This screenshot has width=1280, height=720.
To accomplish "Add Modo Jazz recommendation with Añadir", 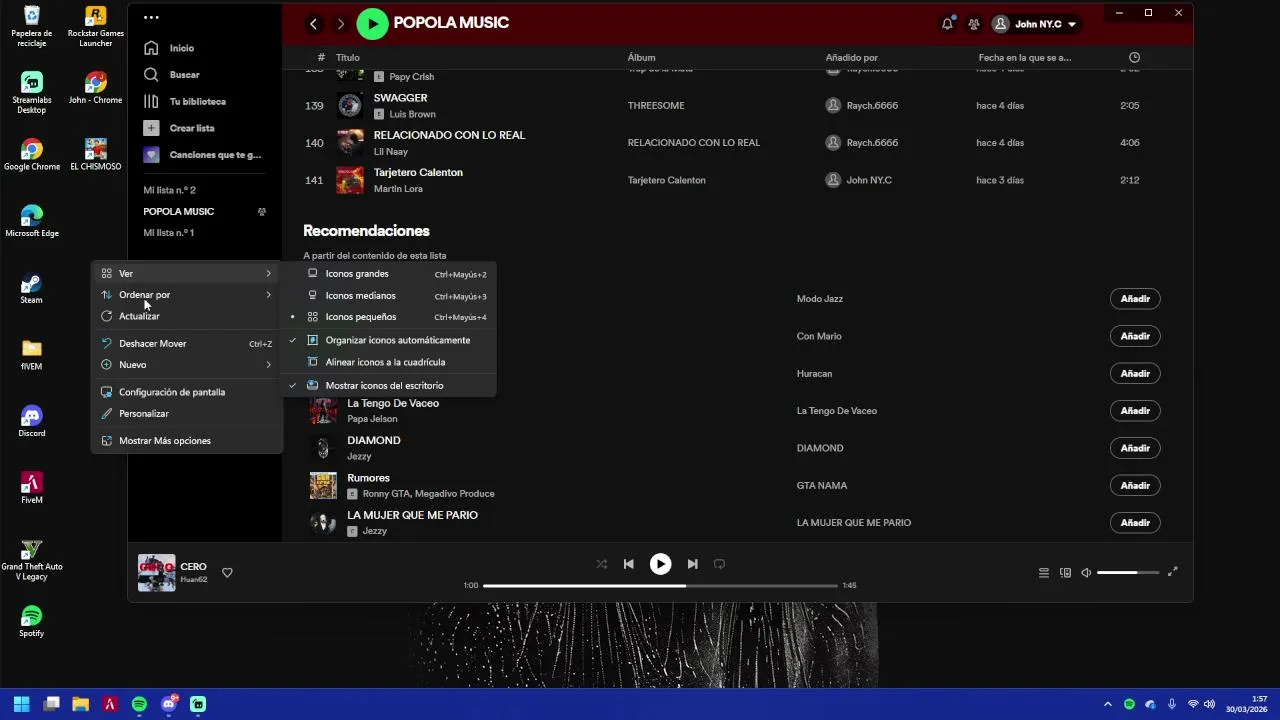I will tap(1135, 299).
